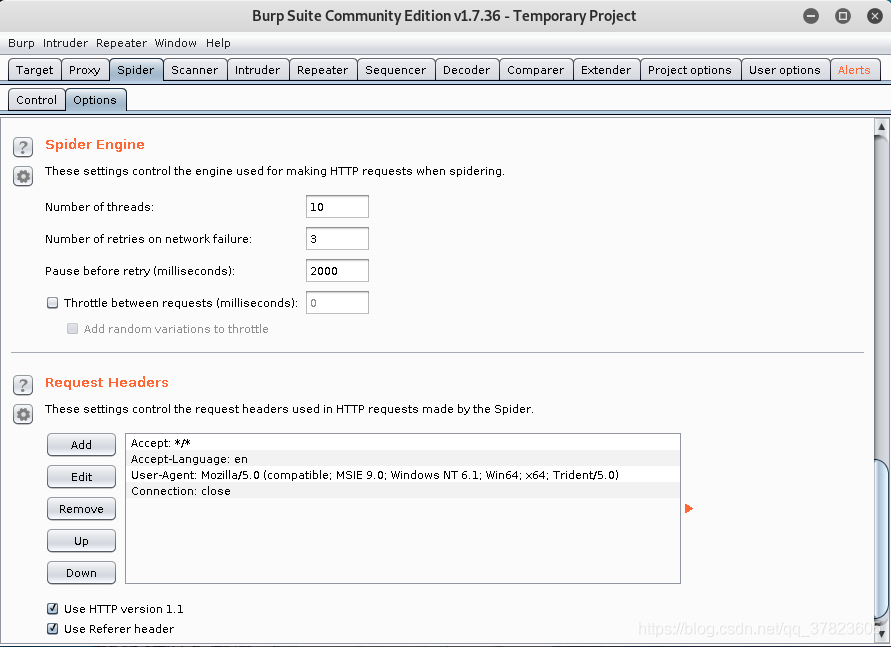Click the window maximize icon
This screenshot has width=891, height=647.
(843, 16)
